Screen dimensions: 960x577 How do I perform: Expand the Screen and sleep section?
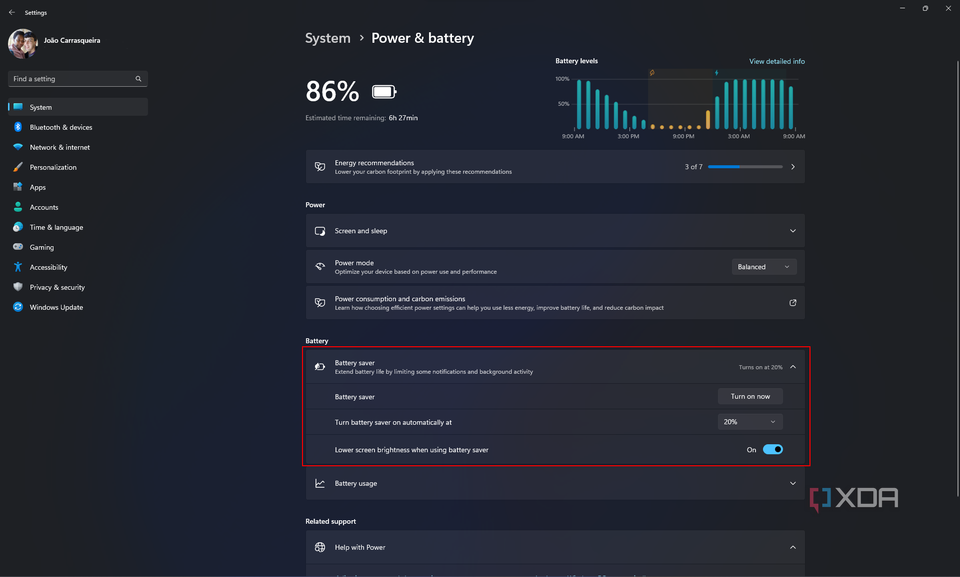(793, 231)
